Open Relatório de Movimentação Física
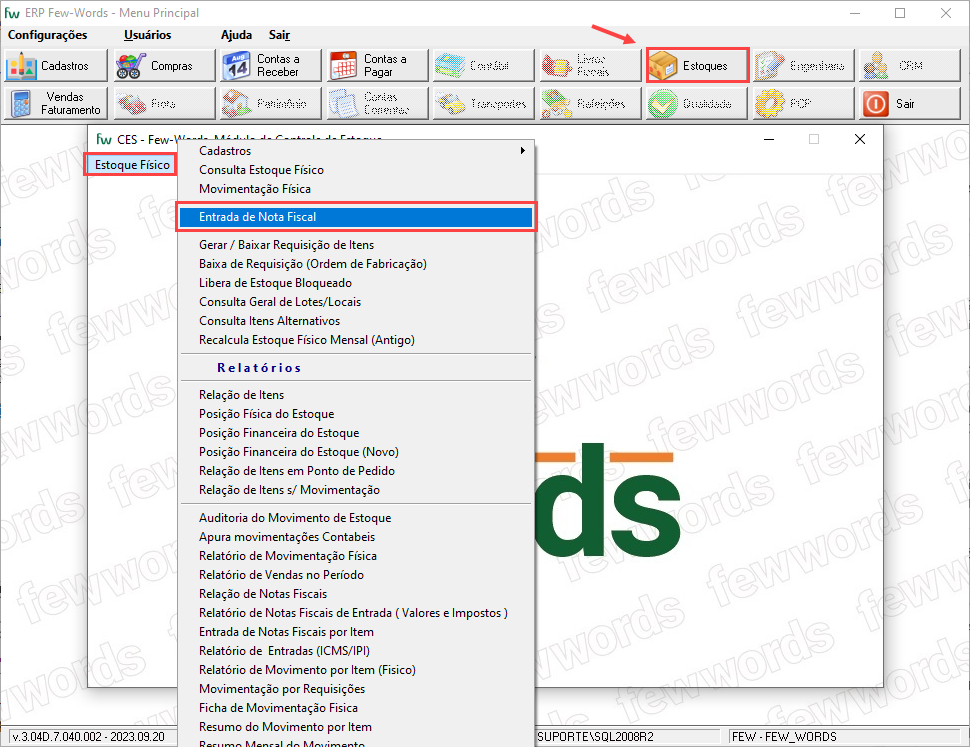This screenshot has height=747, width=970. 356,556
